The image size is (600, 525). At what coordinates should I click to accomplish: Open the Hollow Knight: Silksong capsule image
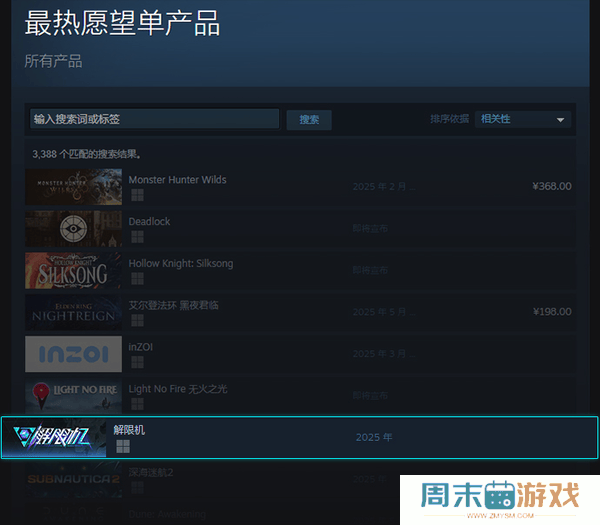point(74,270)
